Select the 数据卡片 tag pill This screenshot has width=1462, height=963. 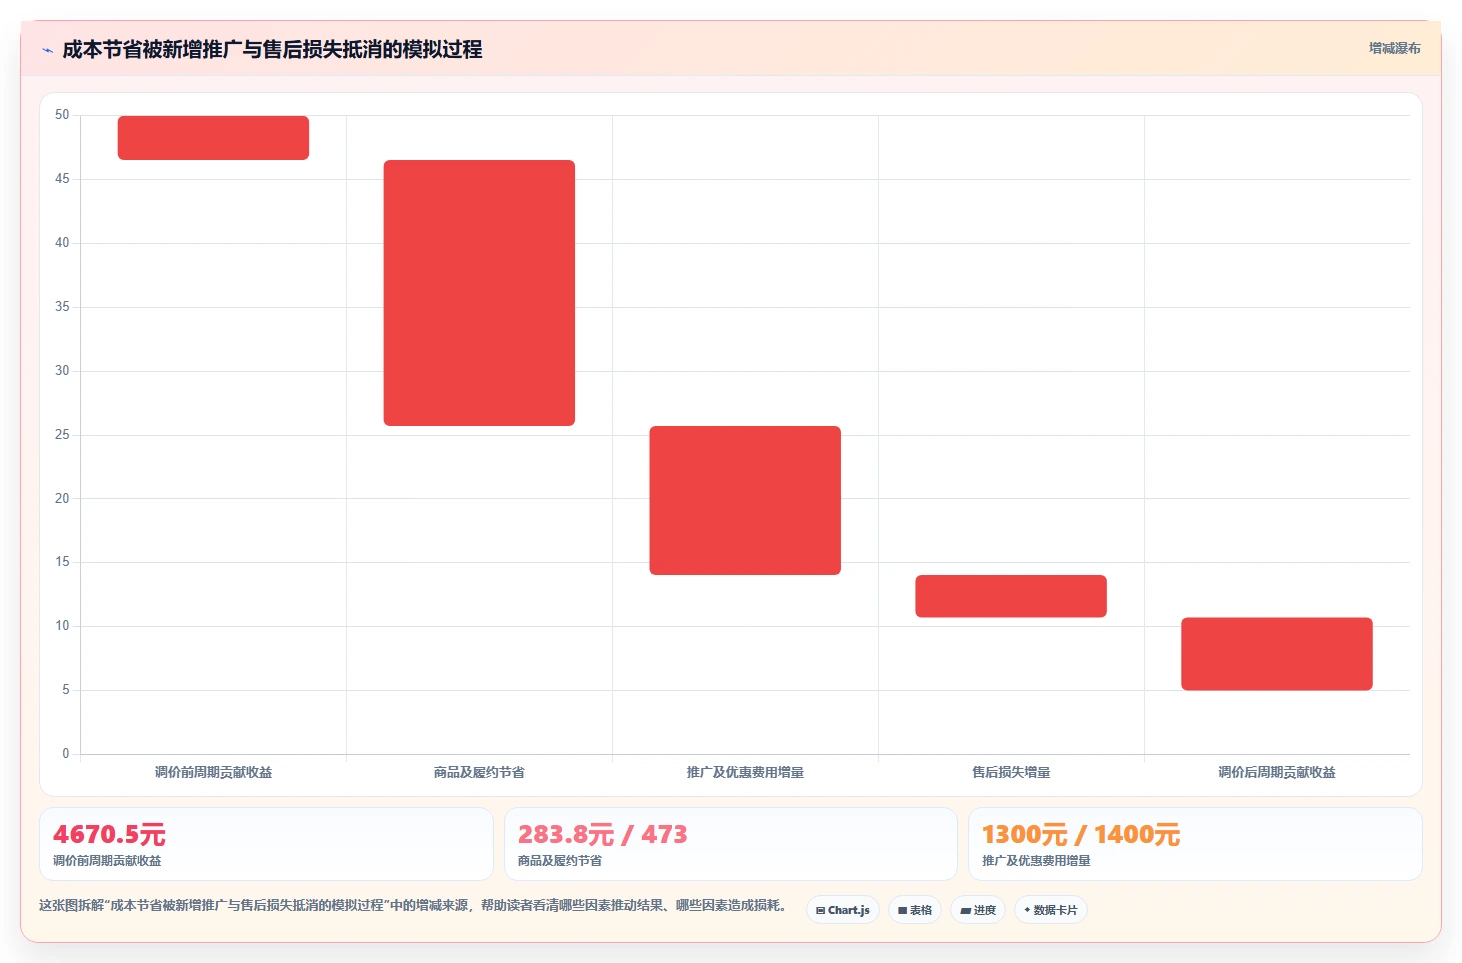(x=1051, y=910)
